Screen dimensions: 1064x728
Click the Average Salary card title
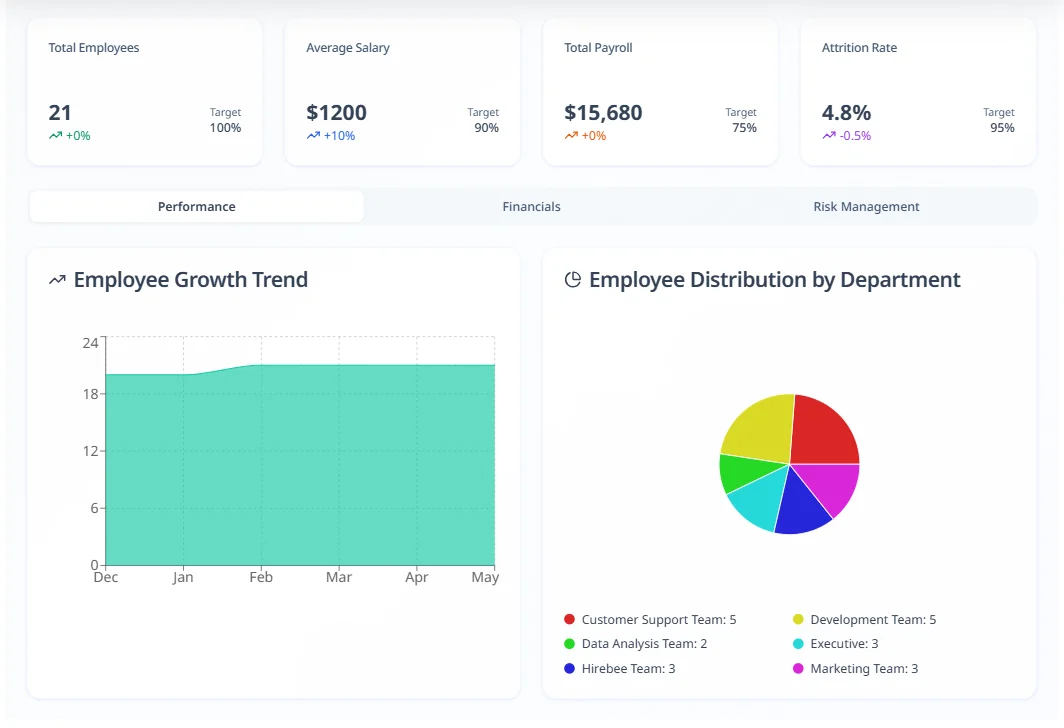(347, 47)
